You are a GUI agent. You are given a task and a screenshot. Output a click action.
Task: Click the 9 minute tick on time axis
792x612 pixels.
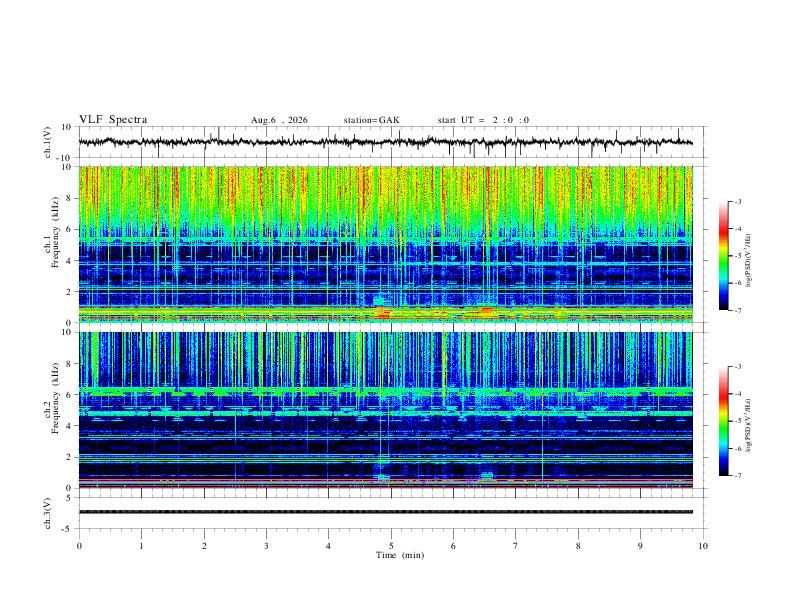(640, 546)
